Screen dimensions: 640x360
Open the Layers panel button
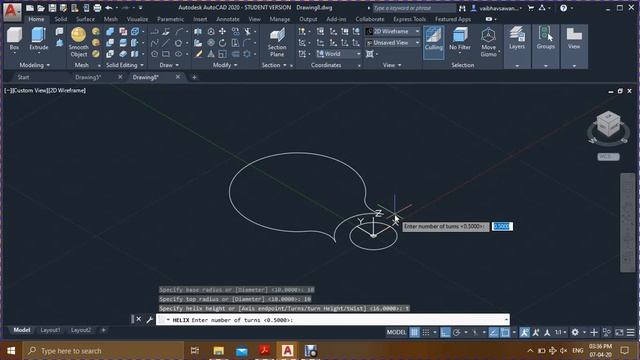click(x=517, y=46)
